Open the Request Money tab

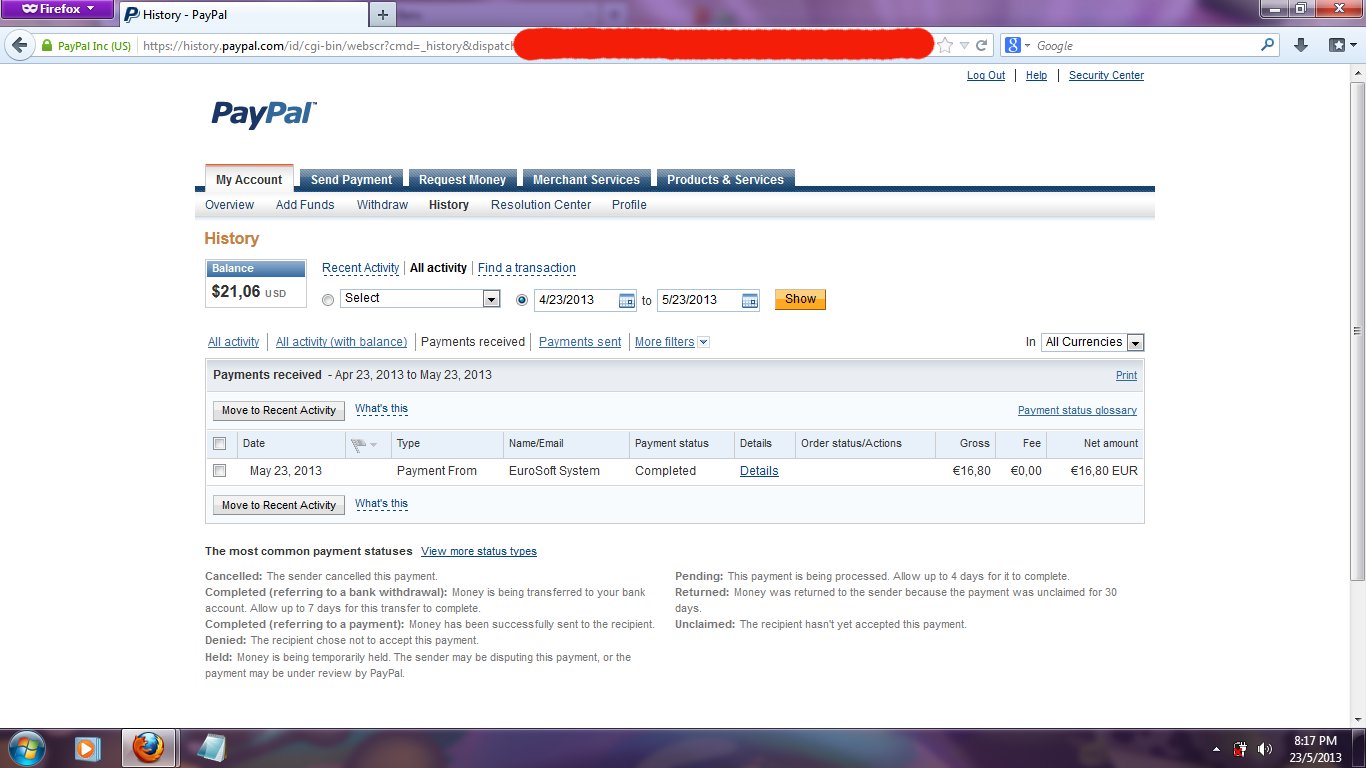point(462,180)
